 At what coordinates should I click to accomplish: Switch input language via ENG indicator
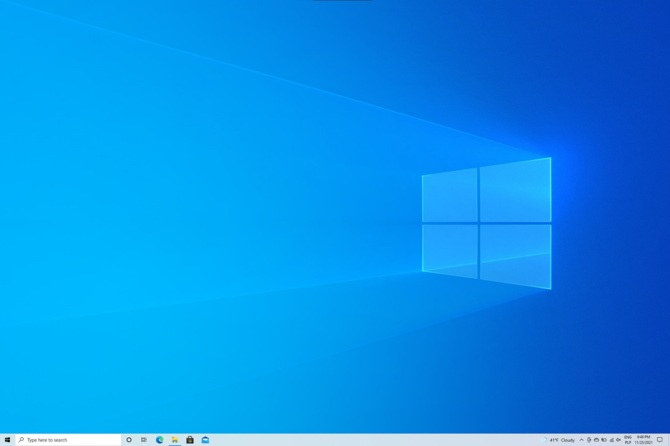click(628, 440)
